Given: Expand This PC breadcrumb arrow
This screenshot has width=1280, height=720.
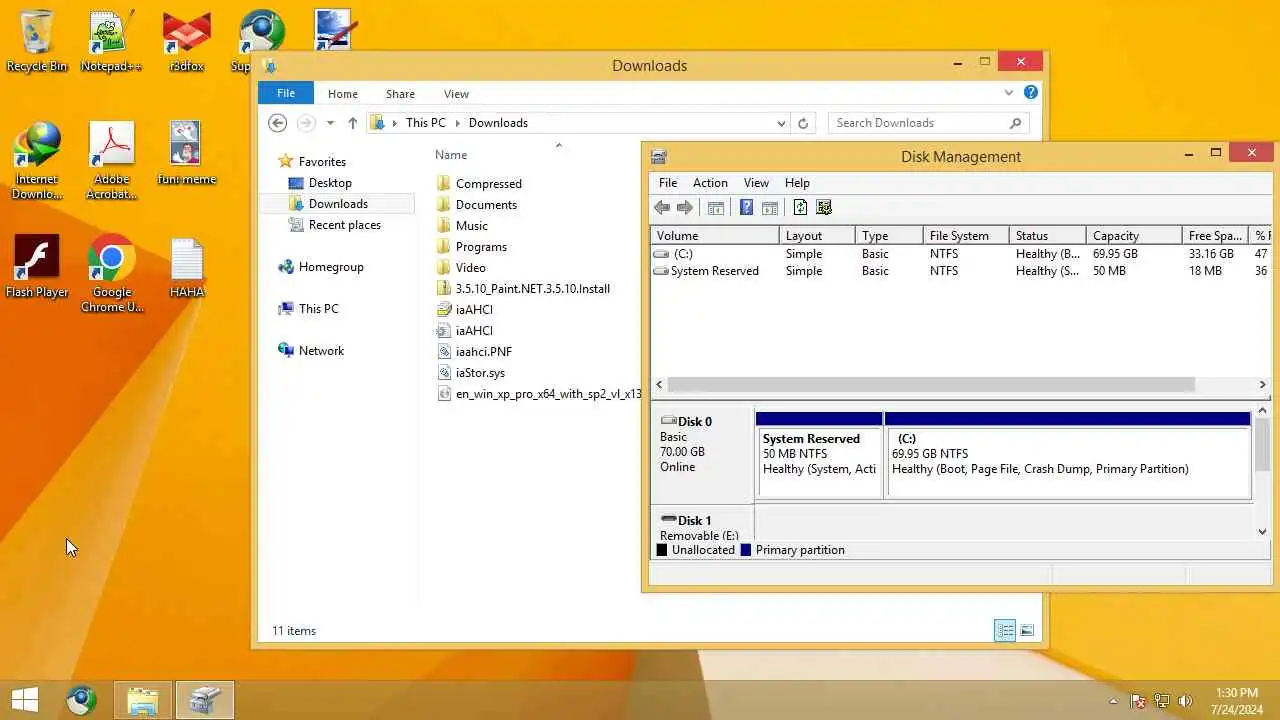Looking at the screenshot, I should point(458,123).
